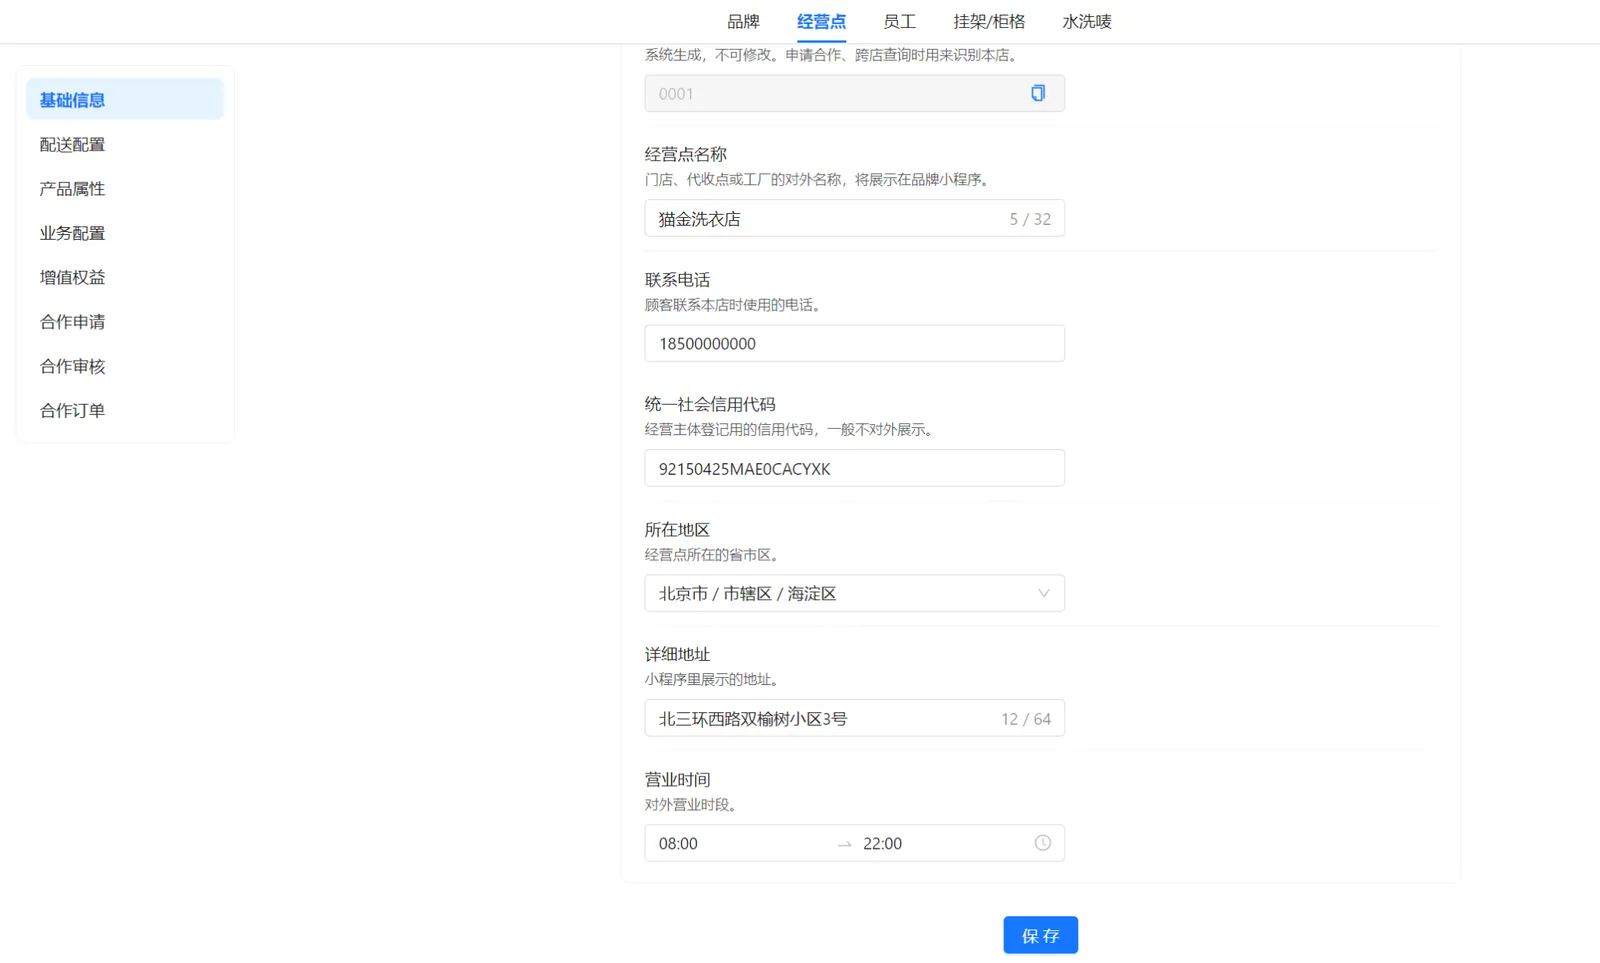Open the 品牌 tab
Screen dimensions: 1600x963
tap(743, 21)
